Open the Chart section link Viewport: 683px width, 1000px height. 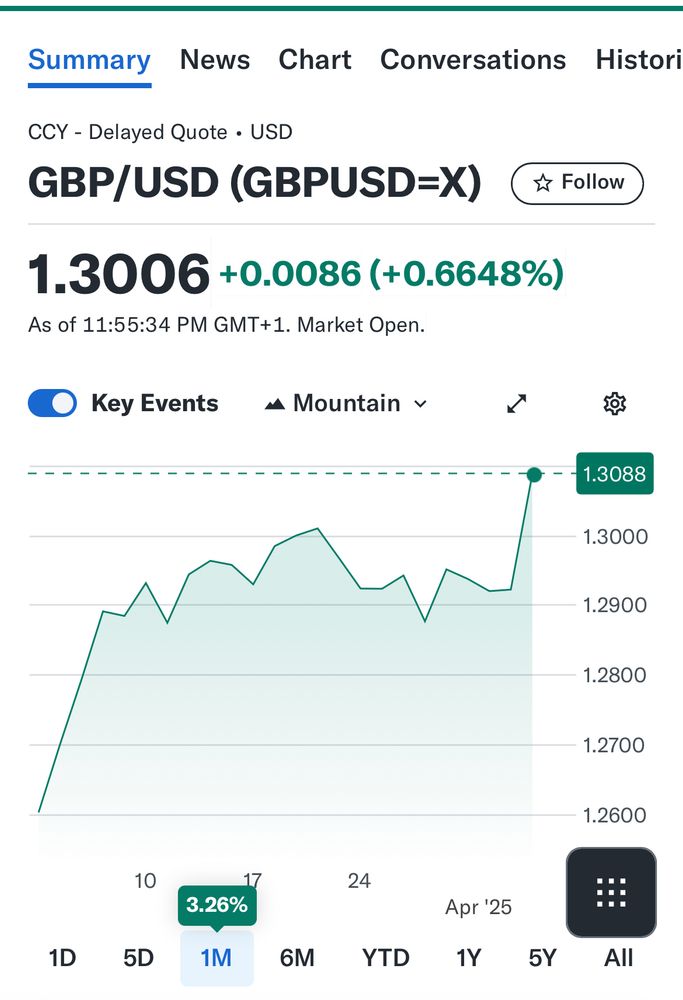[x=315, y=60]
